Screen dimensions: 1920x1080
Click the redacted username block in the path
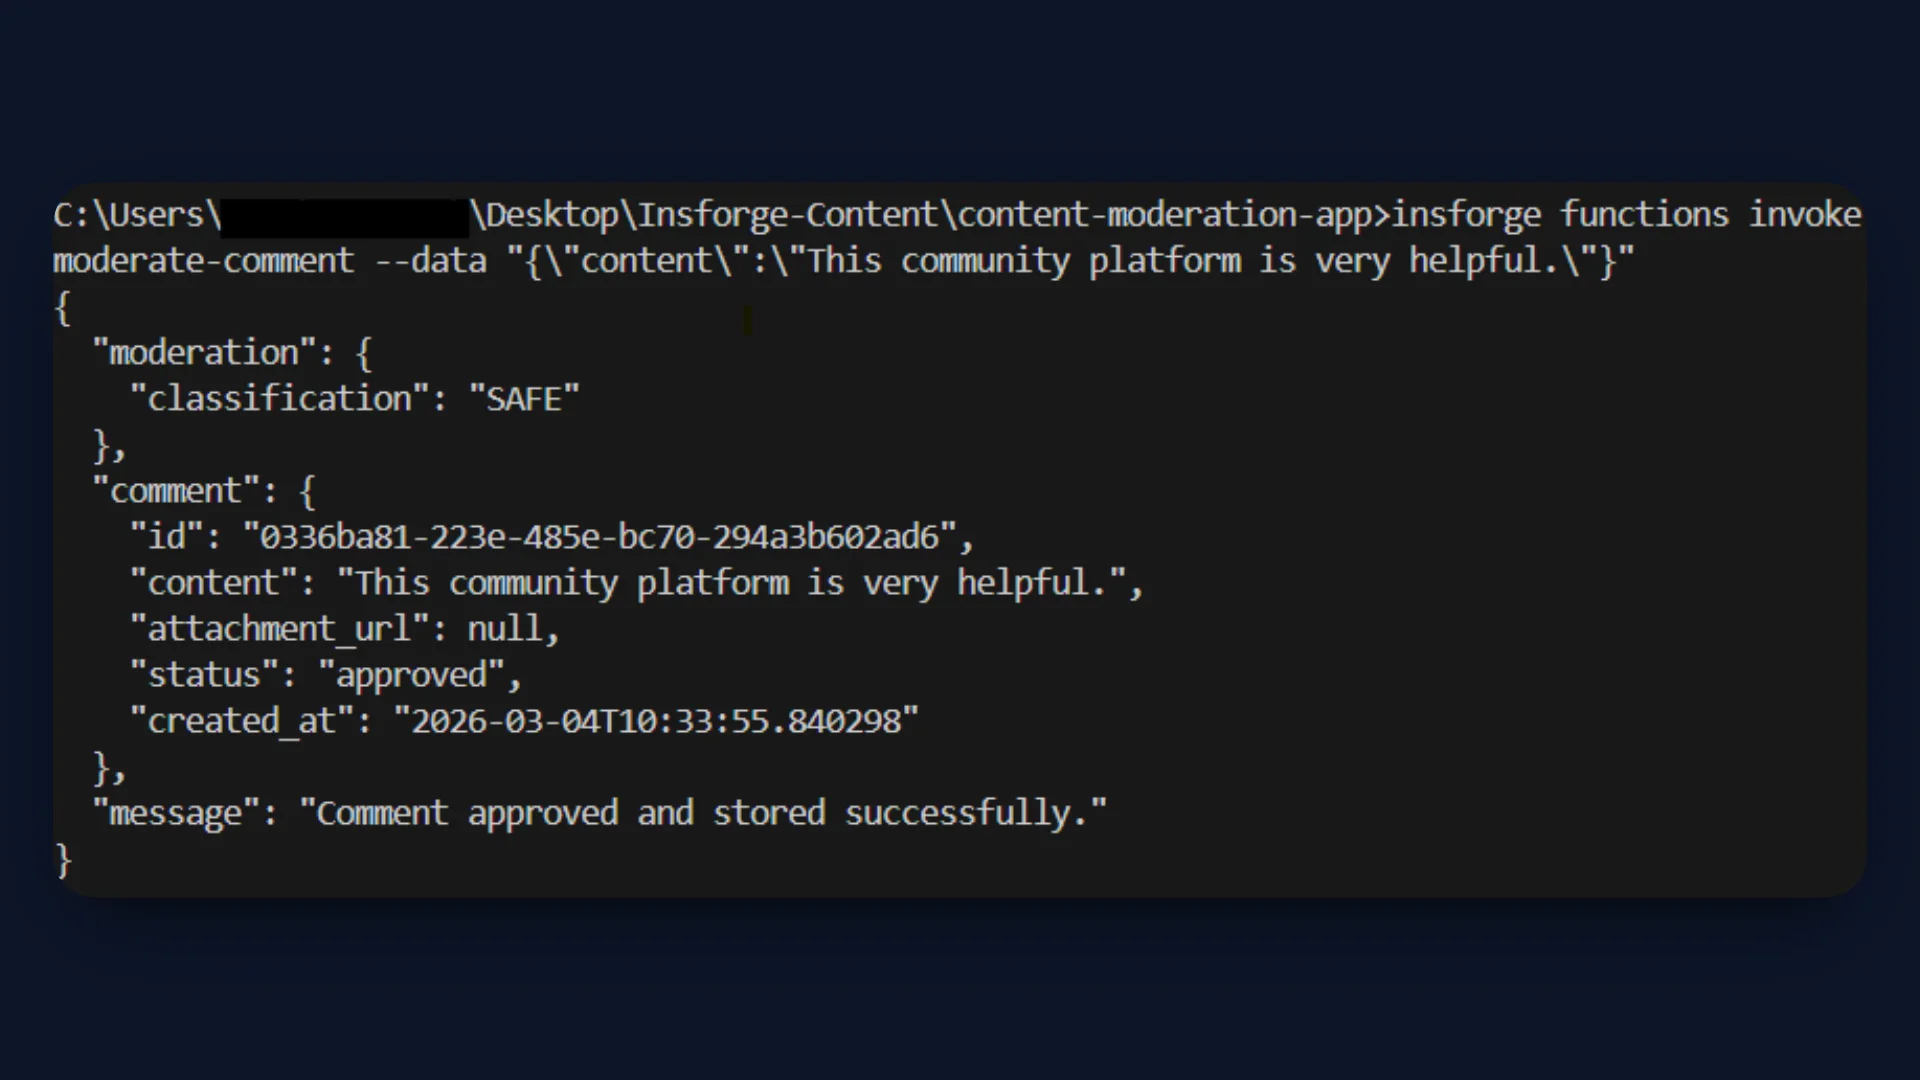[344, 216]
